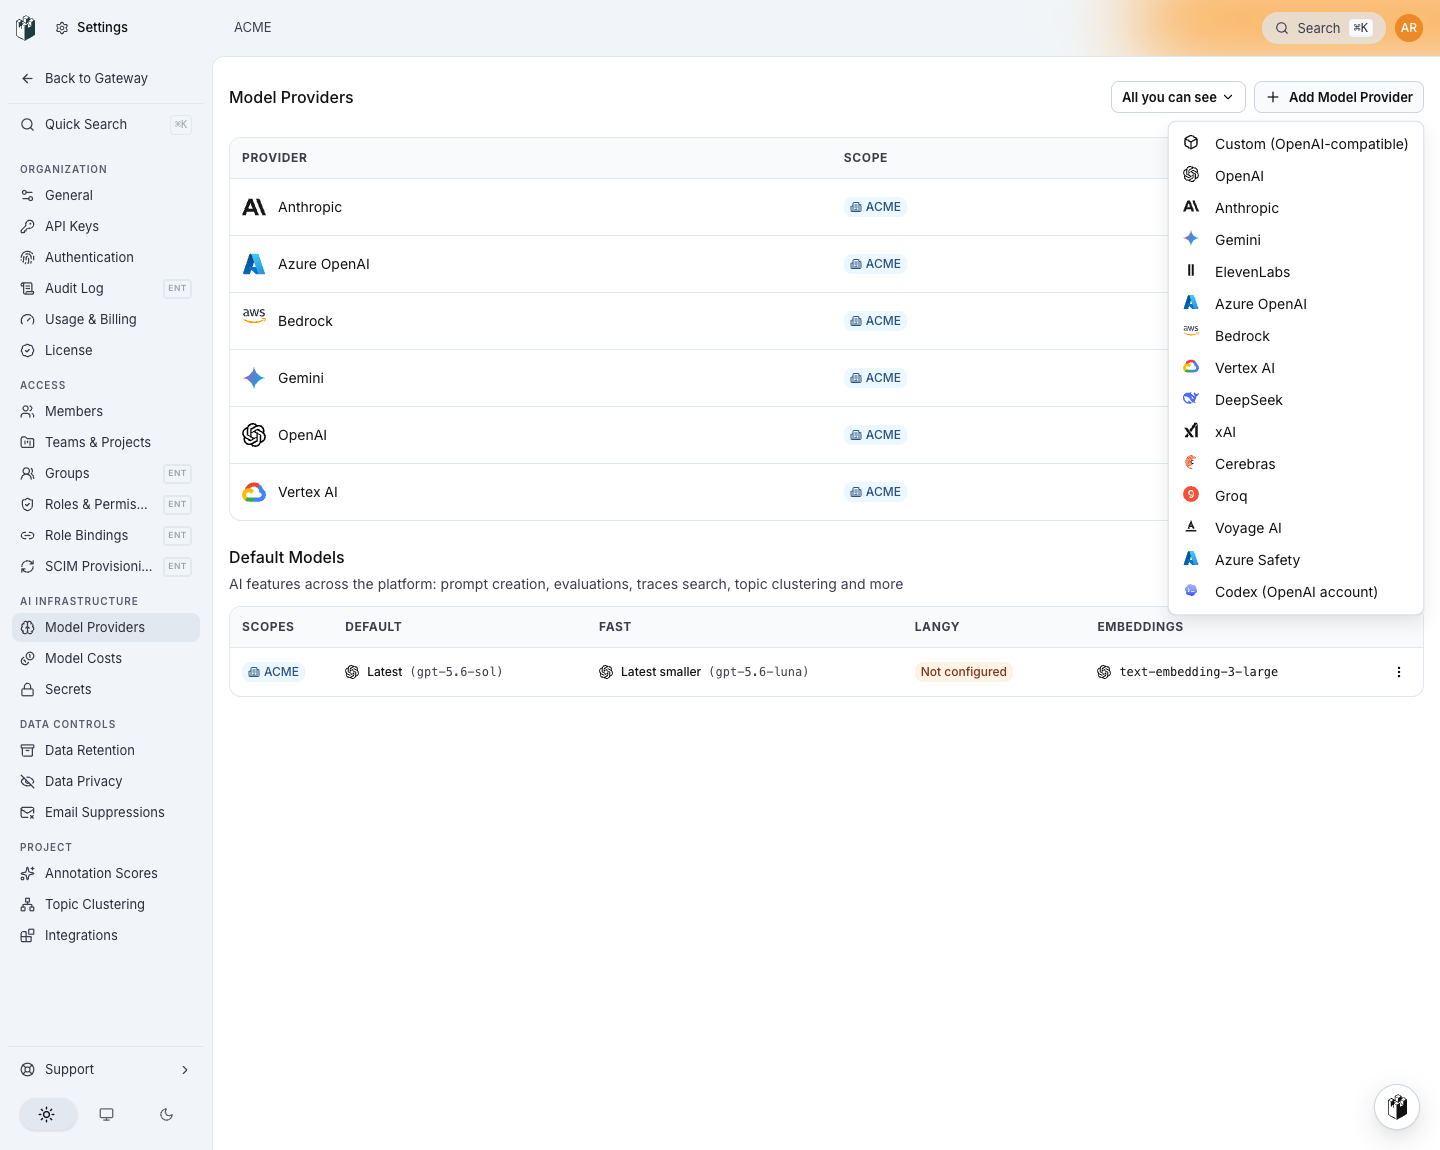This screenshot has height=1150, width=1440.
Task: Click the OpenAI logo in provider table
Action: (254, 435)
